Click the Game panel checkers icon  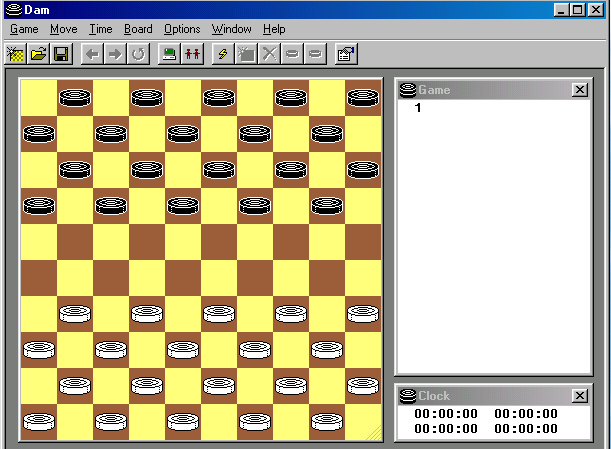click(x=408, y=90)
